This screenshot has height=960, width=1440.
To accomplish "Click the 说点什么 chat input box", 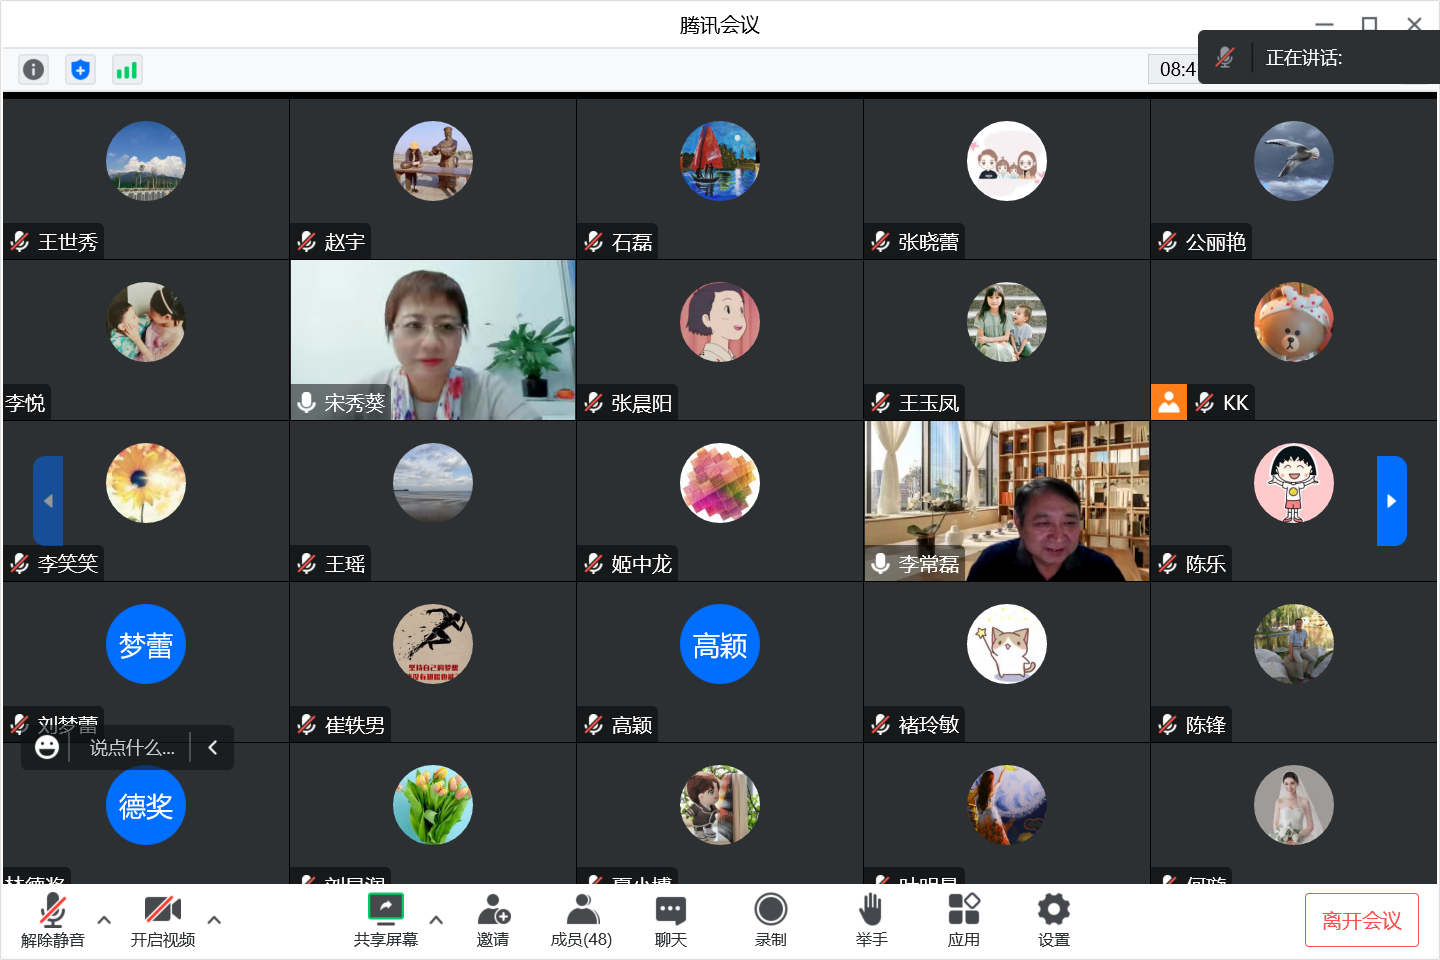I will click(132, 748).
